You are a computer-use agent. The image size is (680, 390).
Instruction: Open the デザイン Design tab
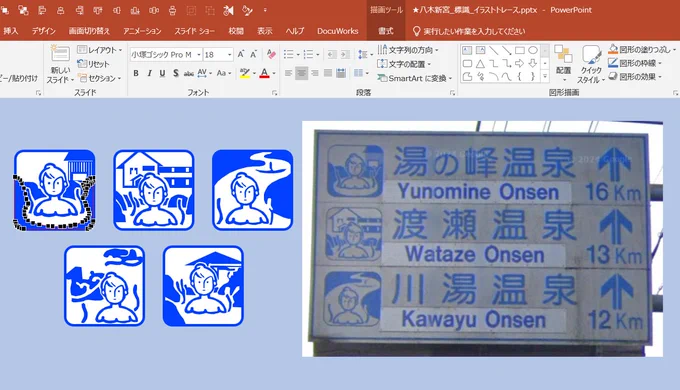point(44,31)
